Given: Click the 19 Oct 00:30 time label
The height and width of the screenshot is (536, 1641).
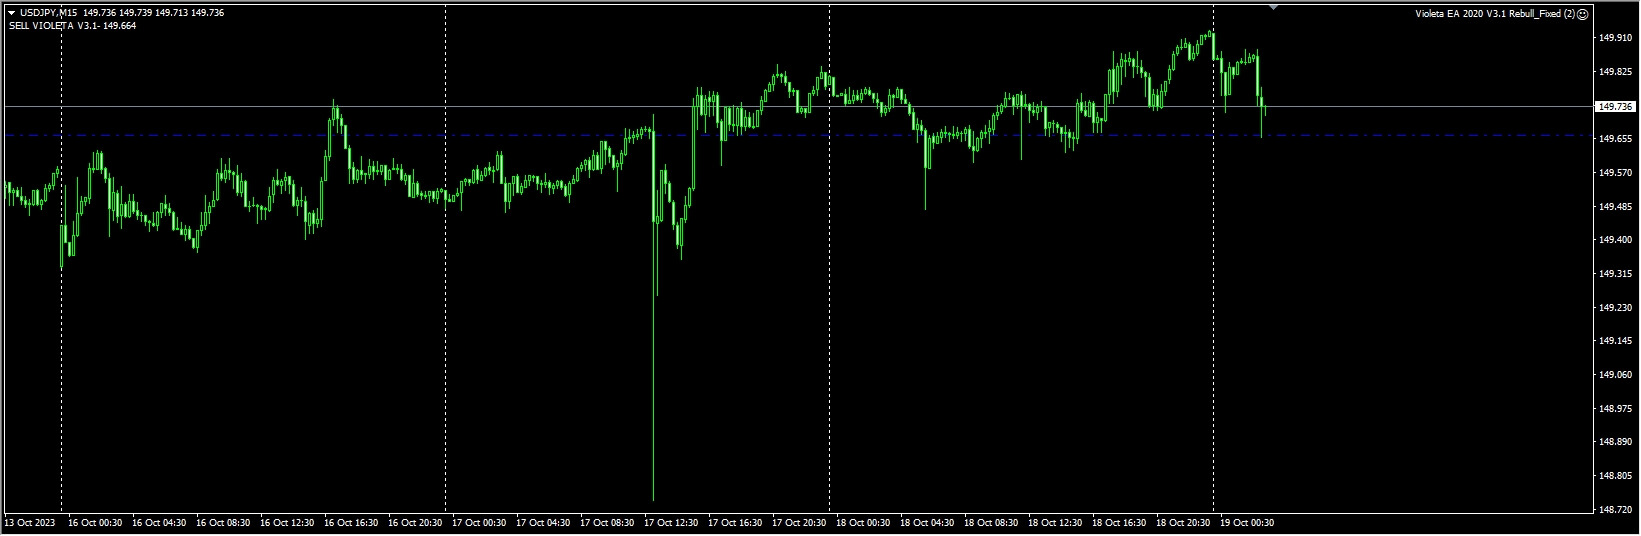Looking at the screenshot, I should click(1248, 523).
